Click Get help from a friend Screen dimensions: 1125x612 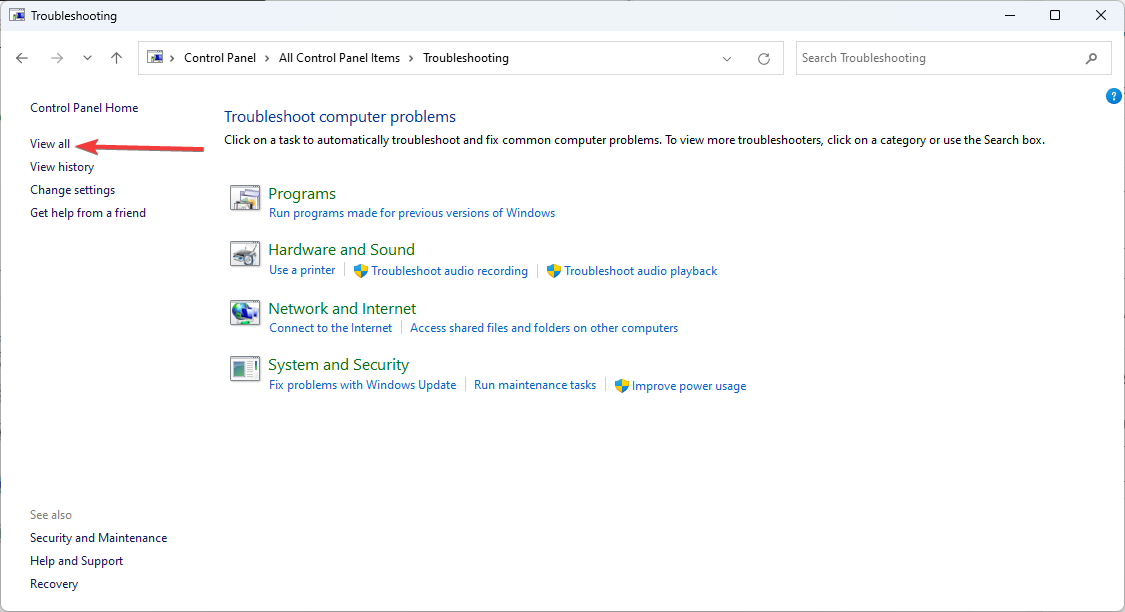(x=88, y=212)
